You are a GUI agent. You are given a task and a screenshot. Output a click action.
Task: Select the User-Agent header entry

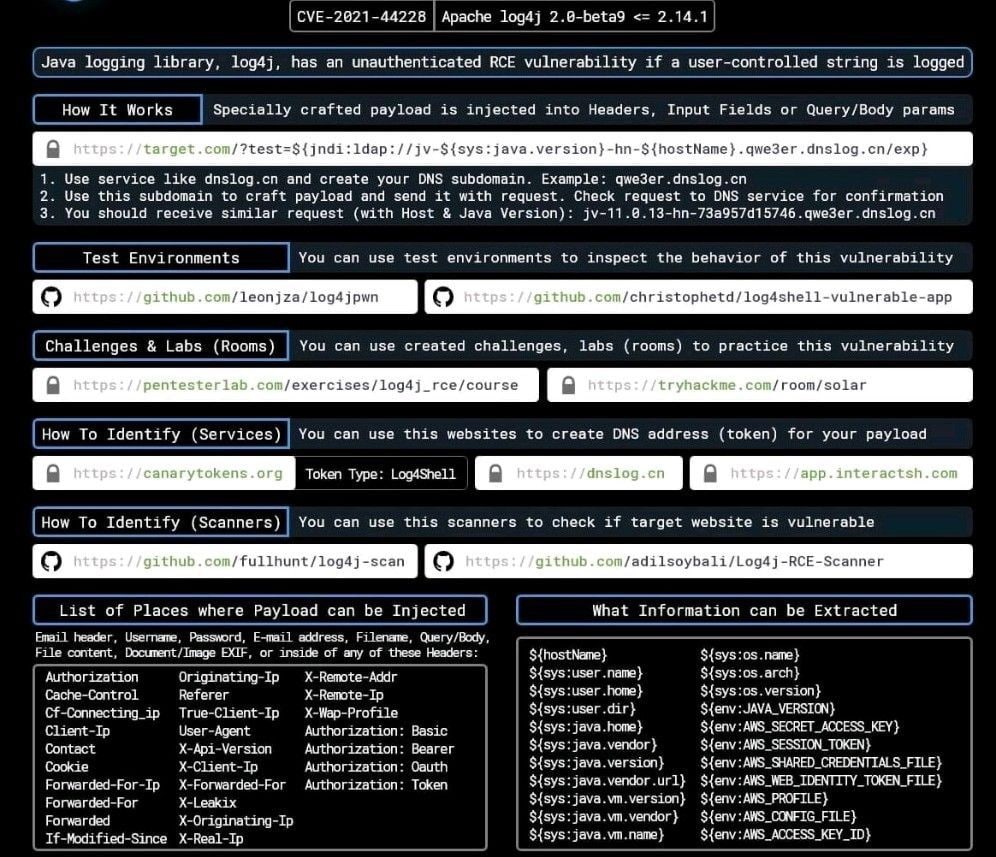point(214,731)
